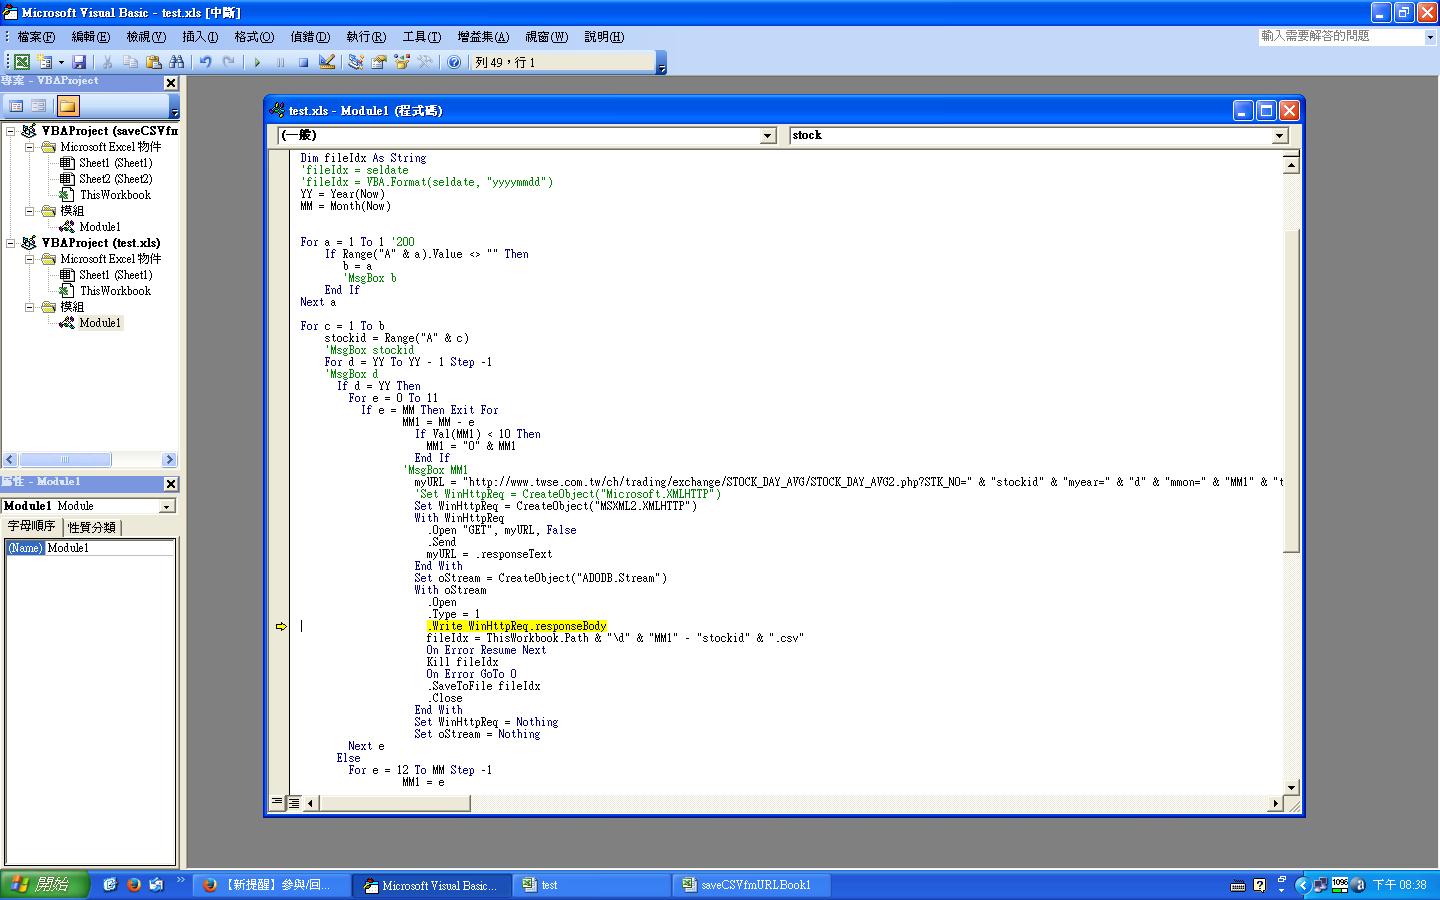The image size is (1440, 900).
Task: Click the code window vertical scrollbar thumb
Action: [x=1291, y=390]
